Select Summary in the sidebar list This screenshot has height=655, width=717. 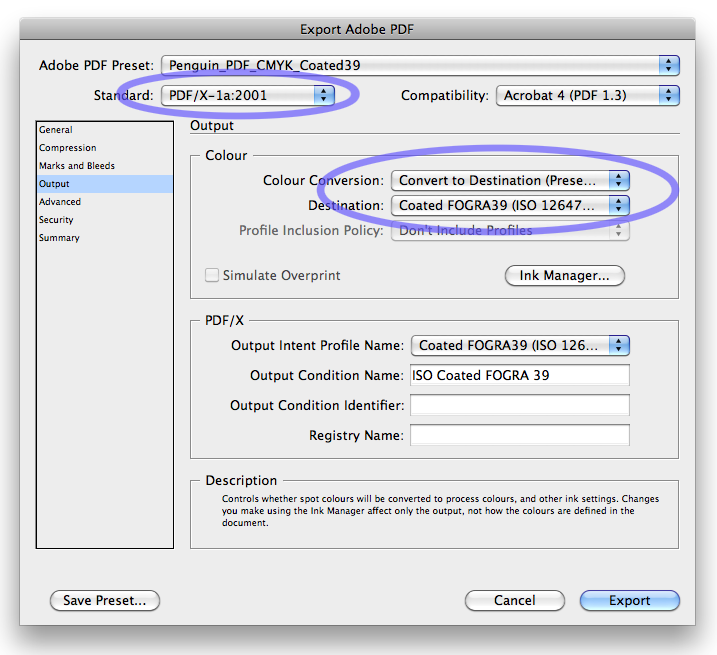point(105,238)
